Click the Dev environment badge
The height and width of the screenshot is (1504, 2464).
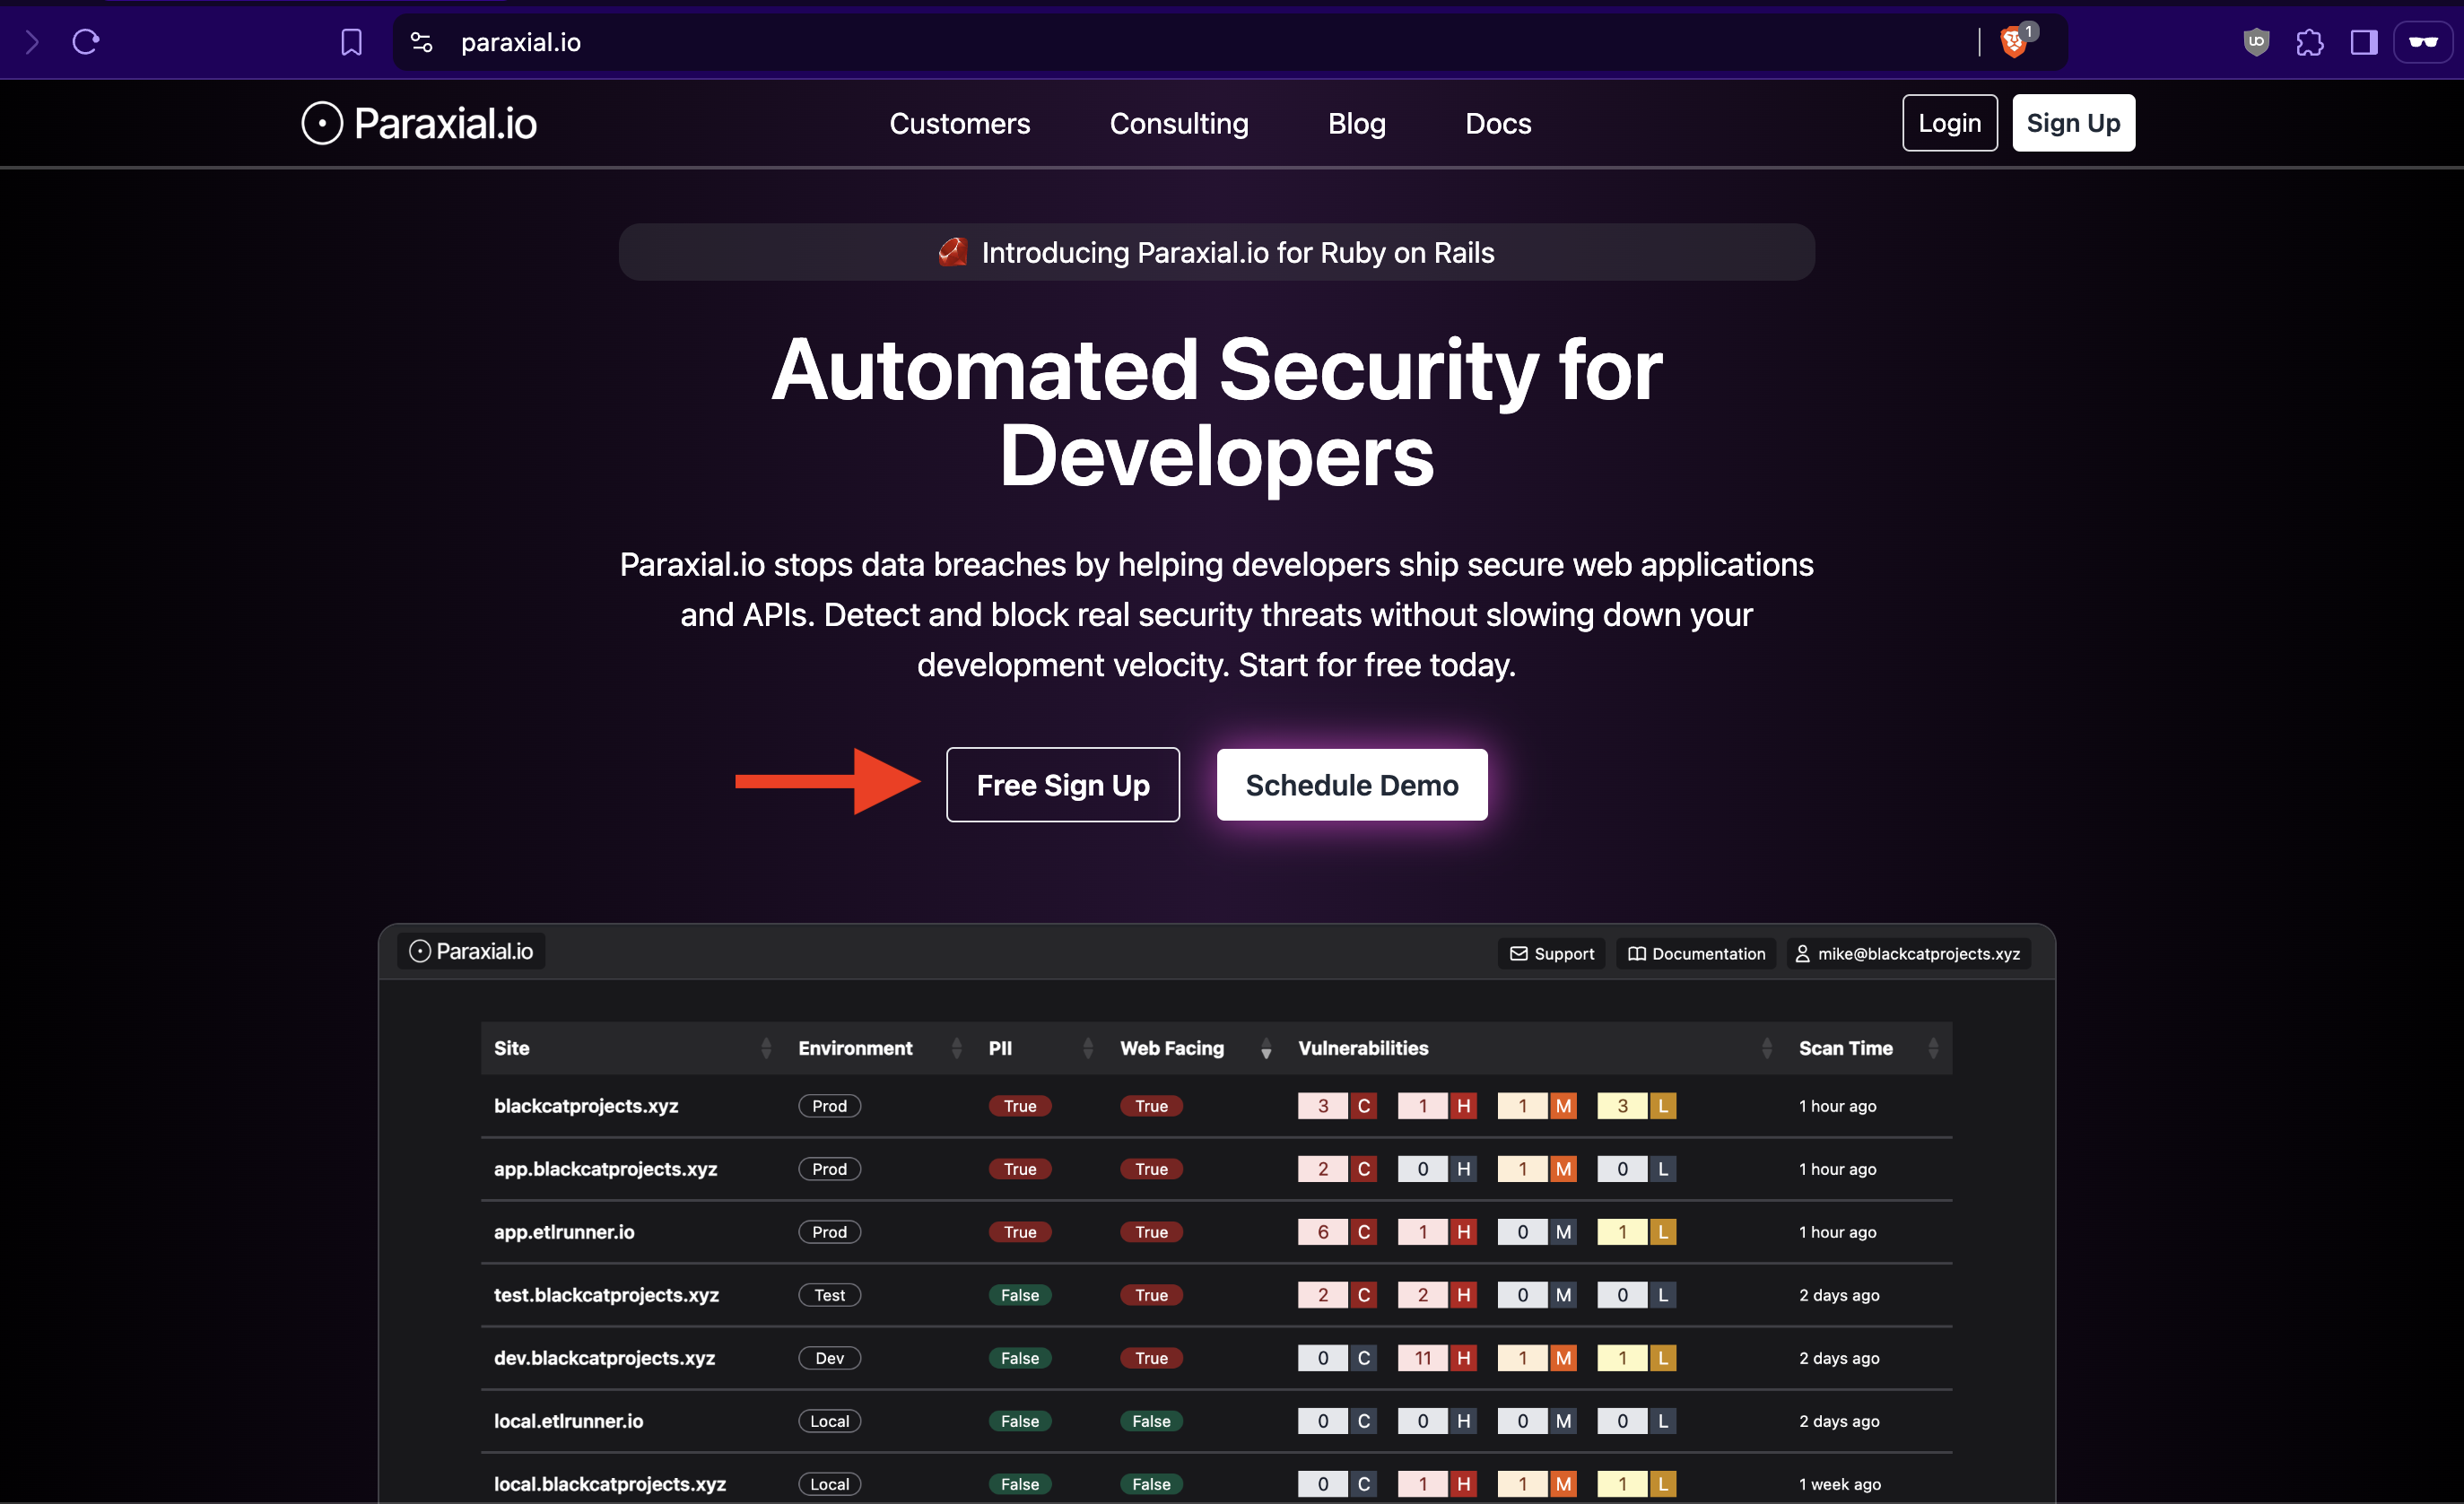pos(829,1358)
